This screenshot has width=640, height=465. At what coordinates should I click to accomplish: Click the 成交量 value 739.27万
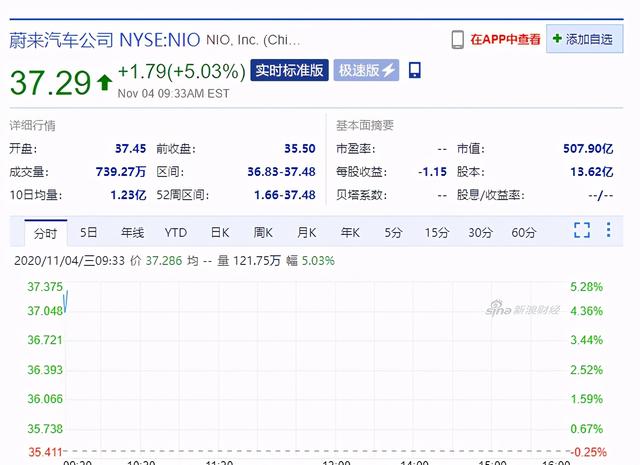(x=121, y=172)
